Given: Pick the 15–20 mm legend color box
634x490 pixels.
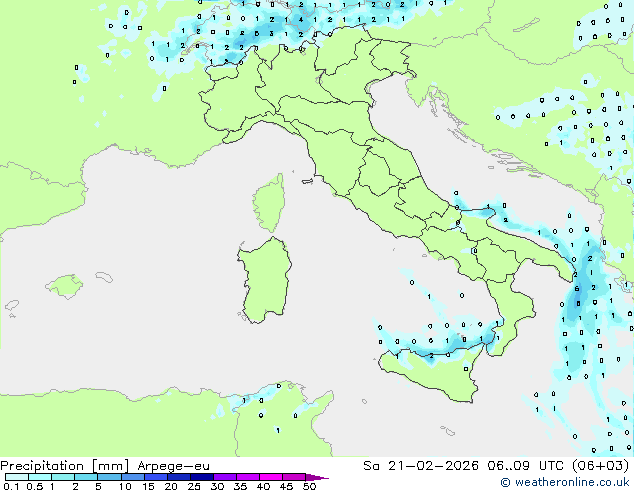Looking at the screenshot, I should (156, 477).
